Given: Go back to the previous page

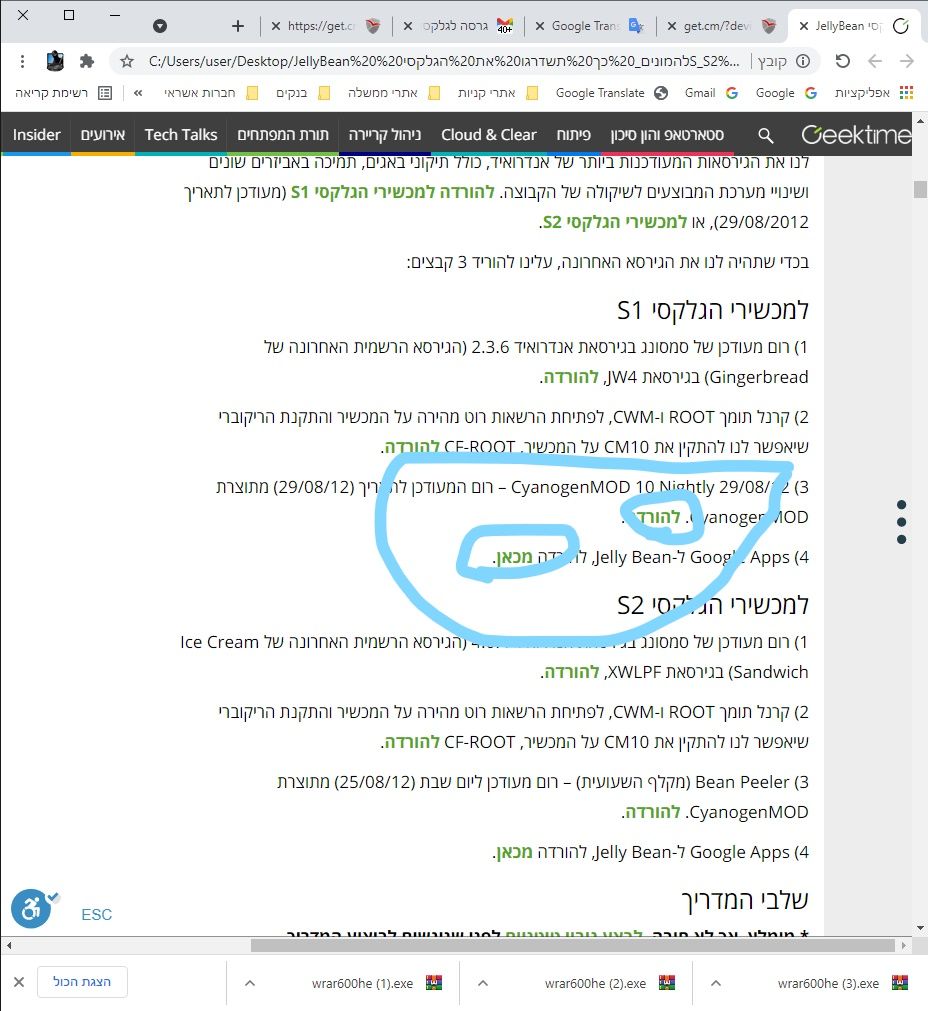Looking at the screenshot, I should [875, 61].
